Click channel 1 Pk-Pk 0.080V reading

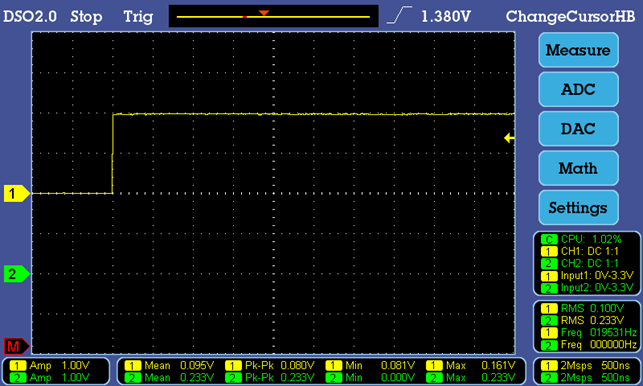coord(270,365)
